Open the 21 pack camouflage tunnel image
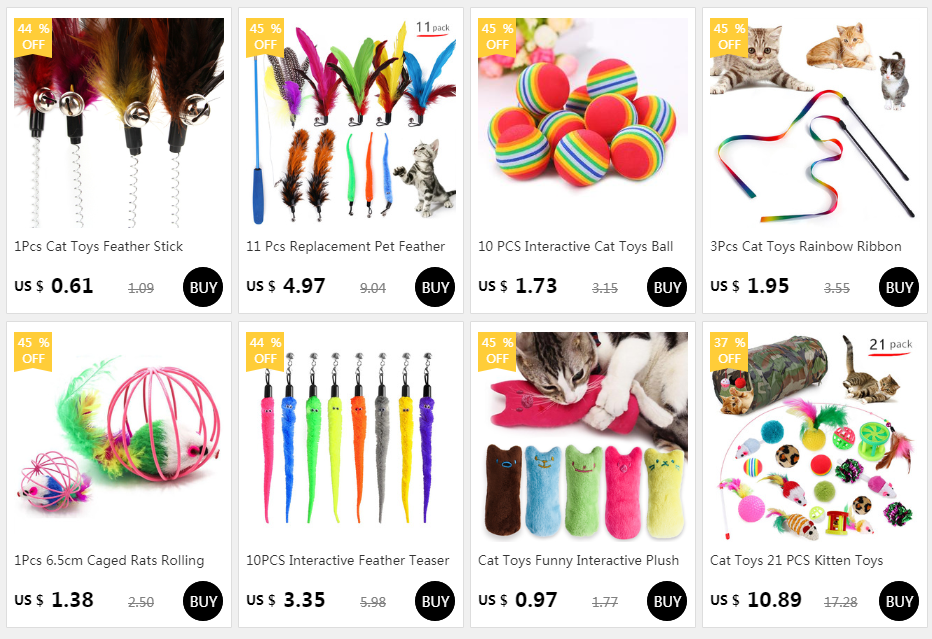932x639 pixels. (x=814, y=436)
